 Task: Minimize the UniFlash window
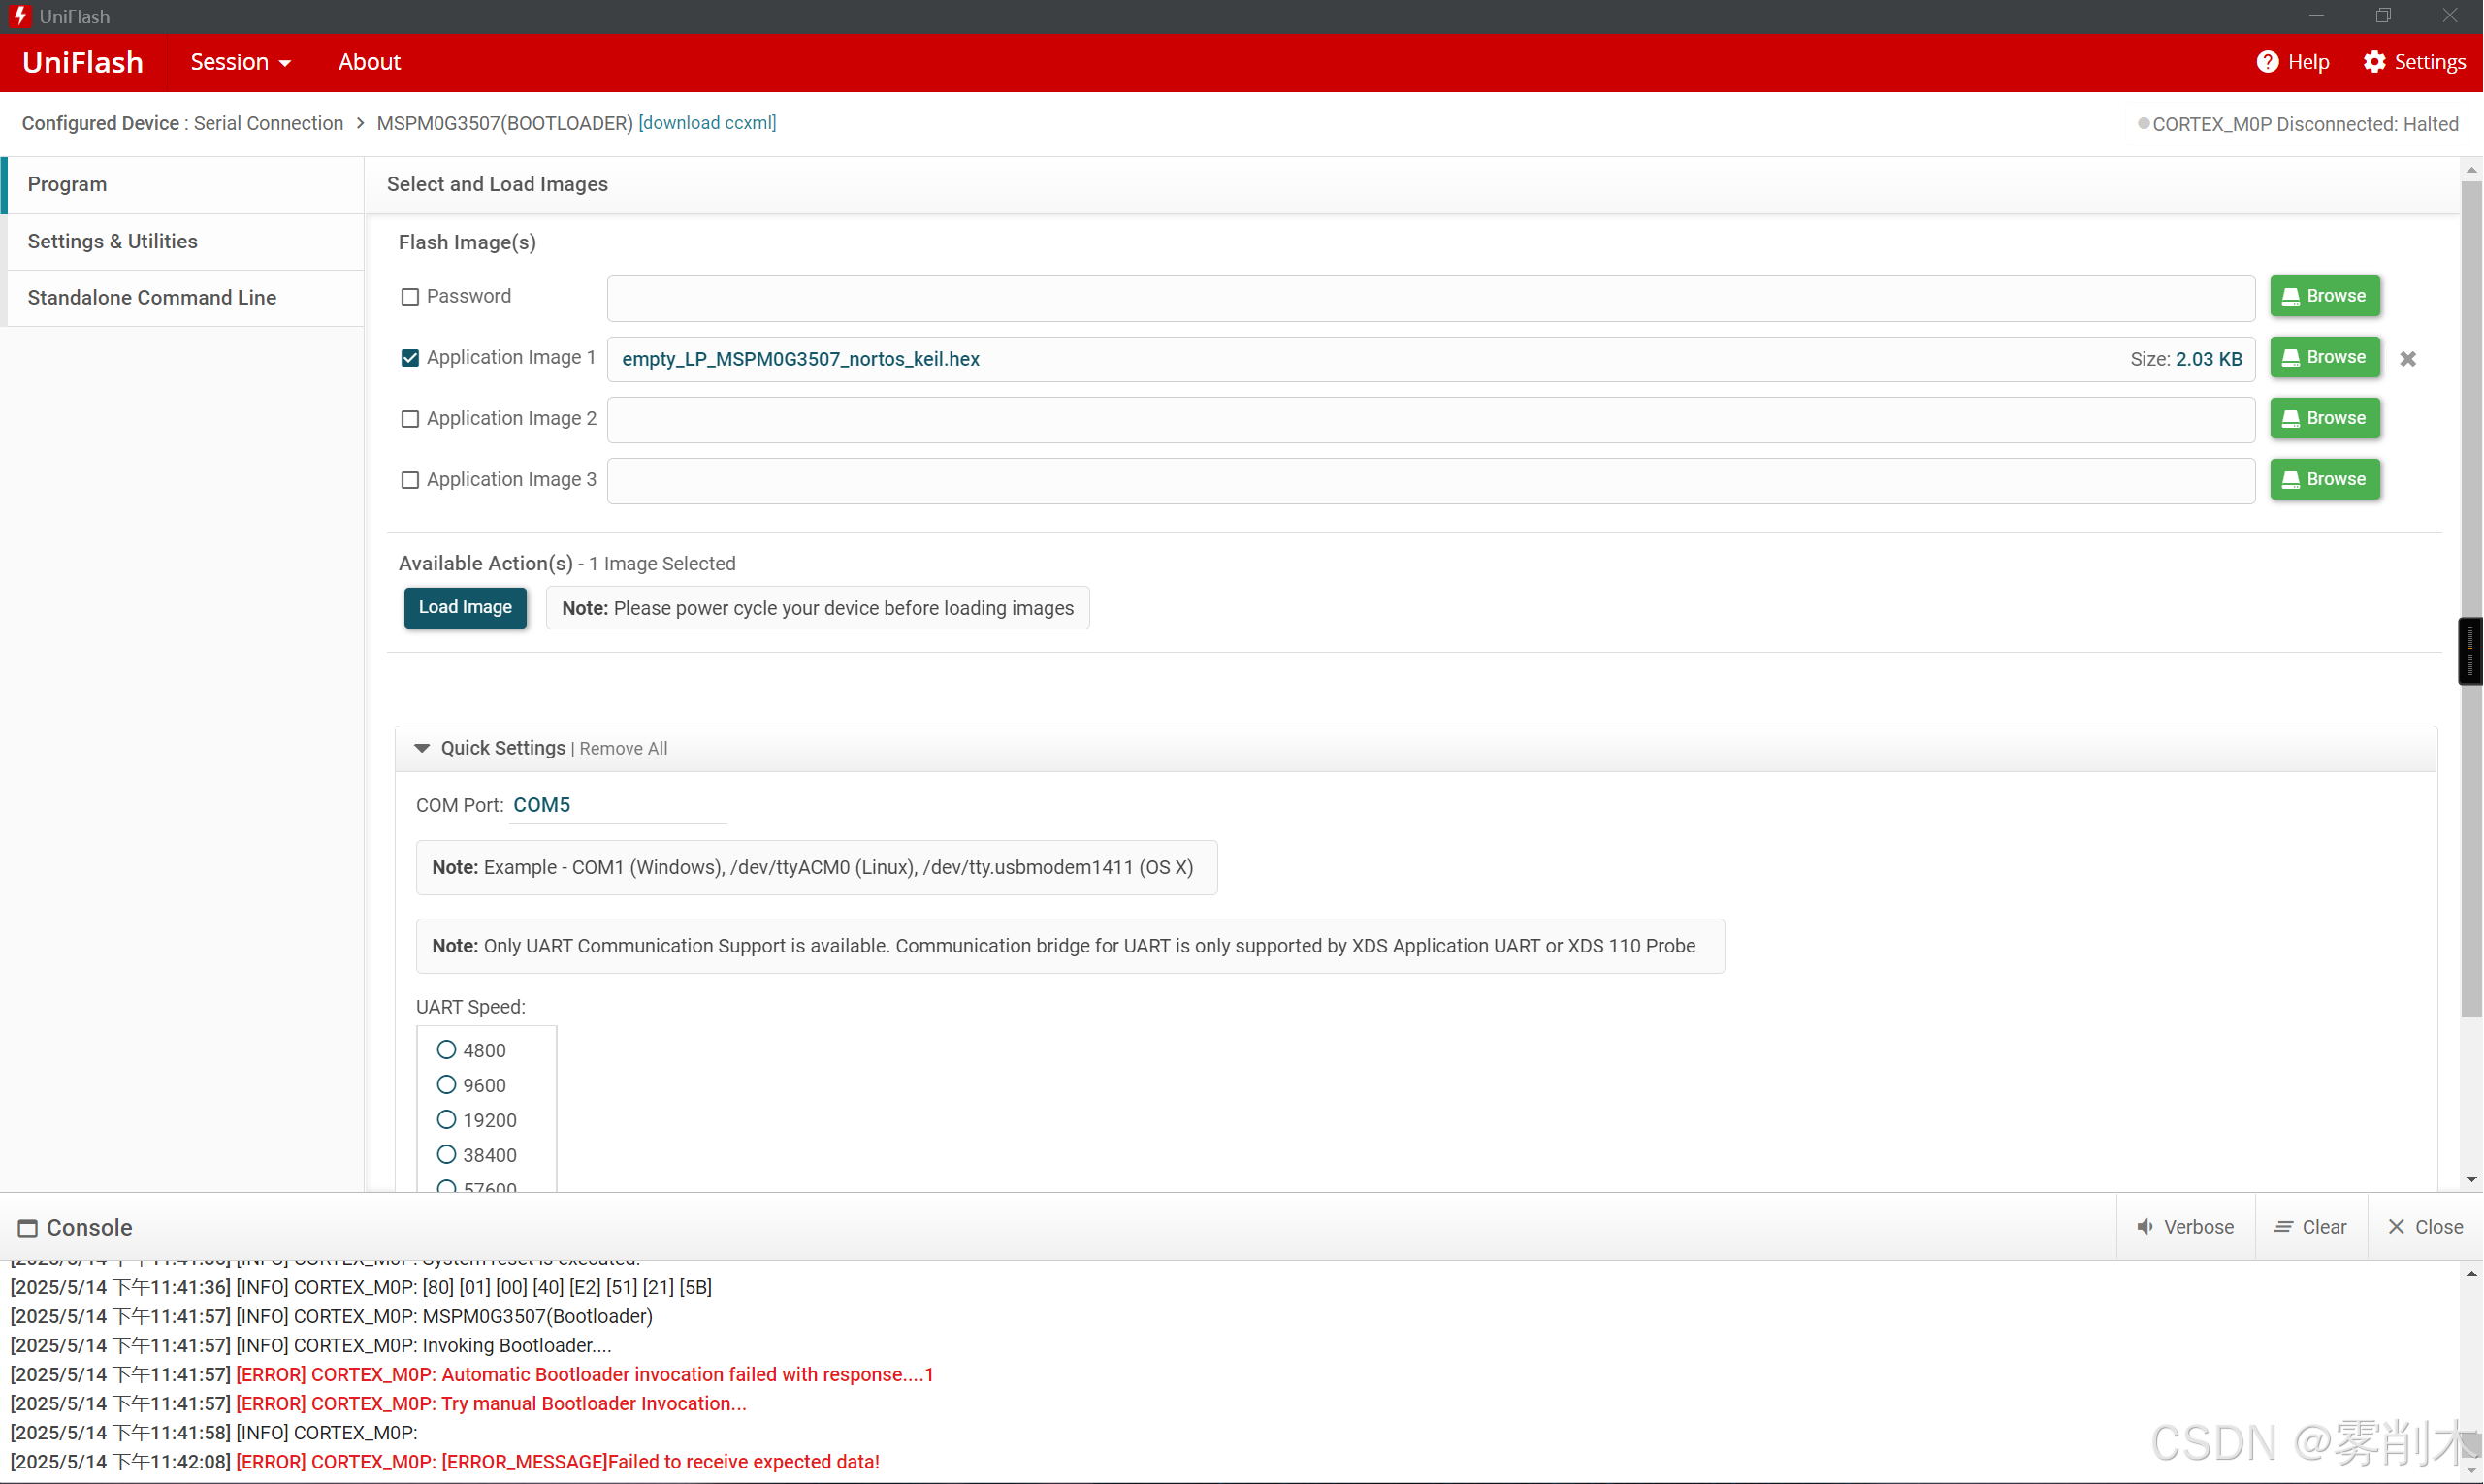(x=2316, y=16)
